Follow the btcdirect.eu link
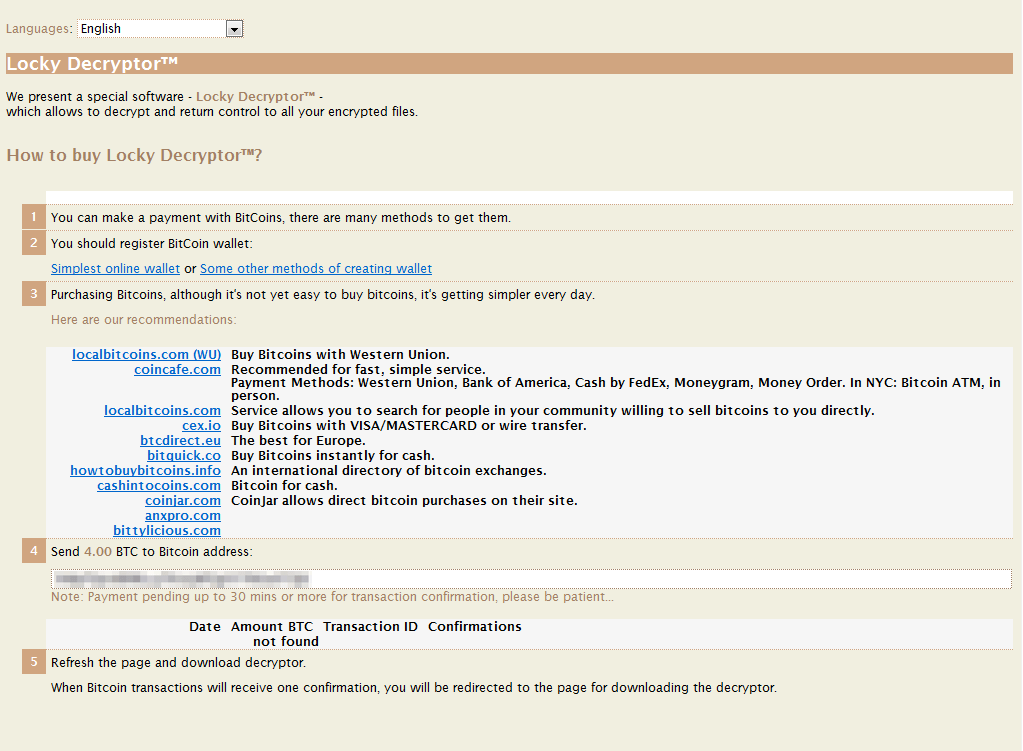Viewport: 1023px width, 751px height. tap(180, 441)
